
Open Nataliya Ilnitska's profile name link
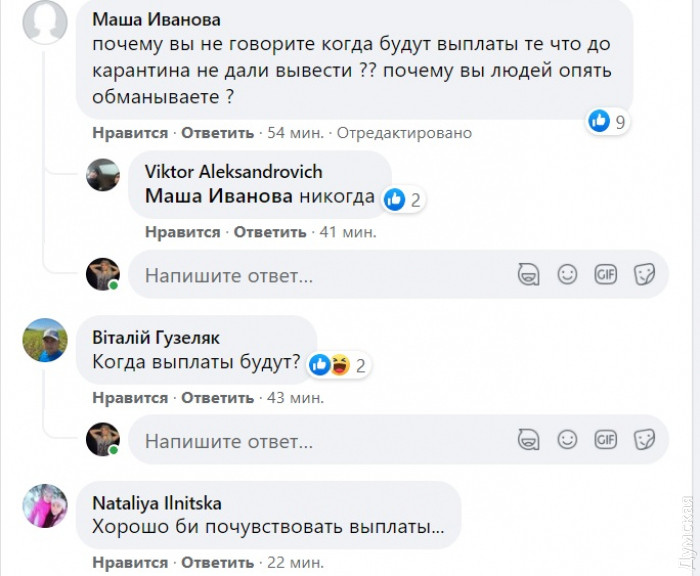(157, 502)
